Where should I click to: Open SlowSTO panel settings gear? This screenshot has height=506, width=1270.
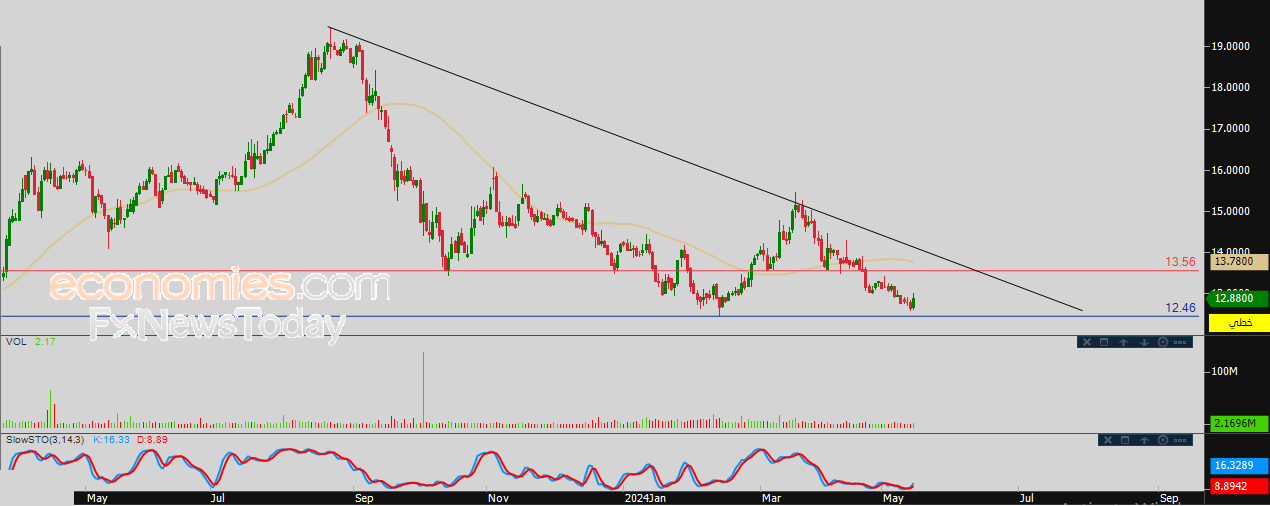pyautogui.click(x=1163, y=440)
